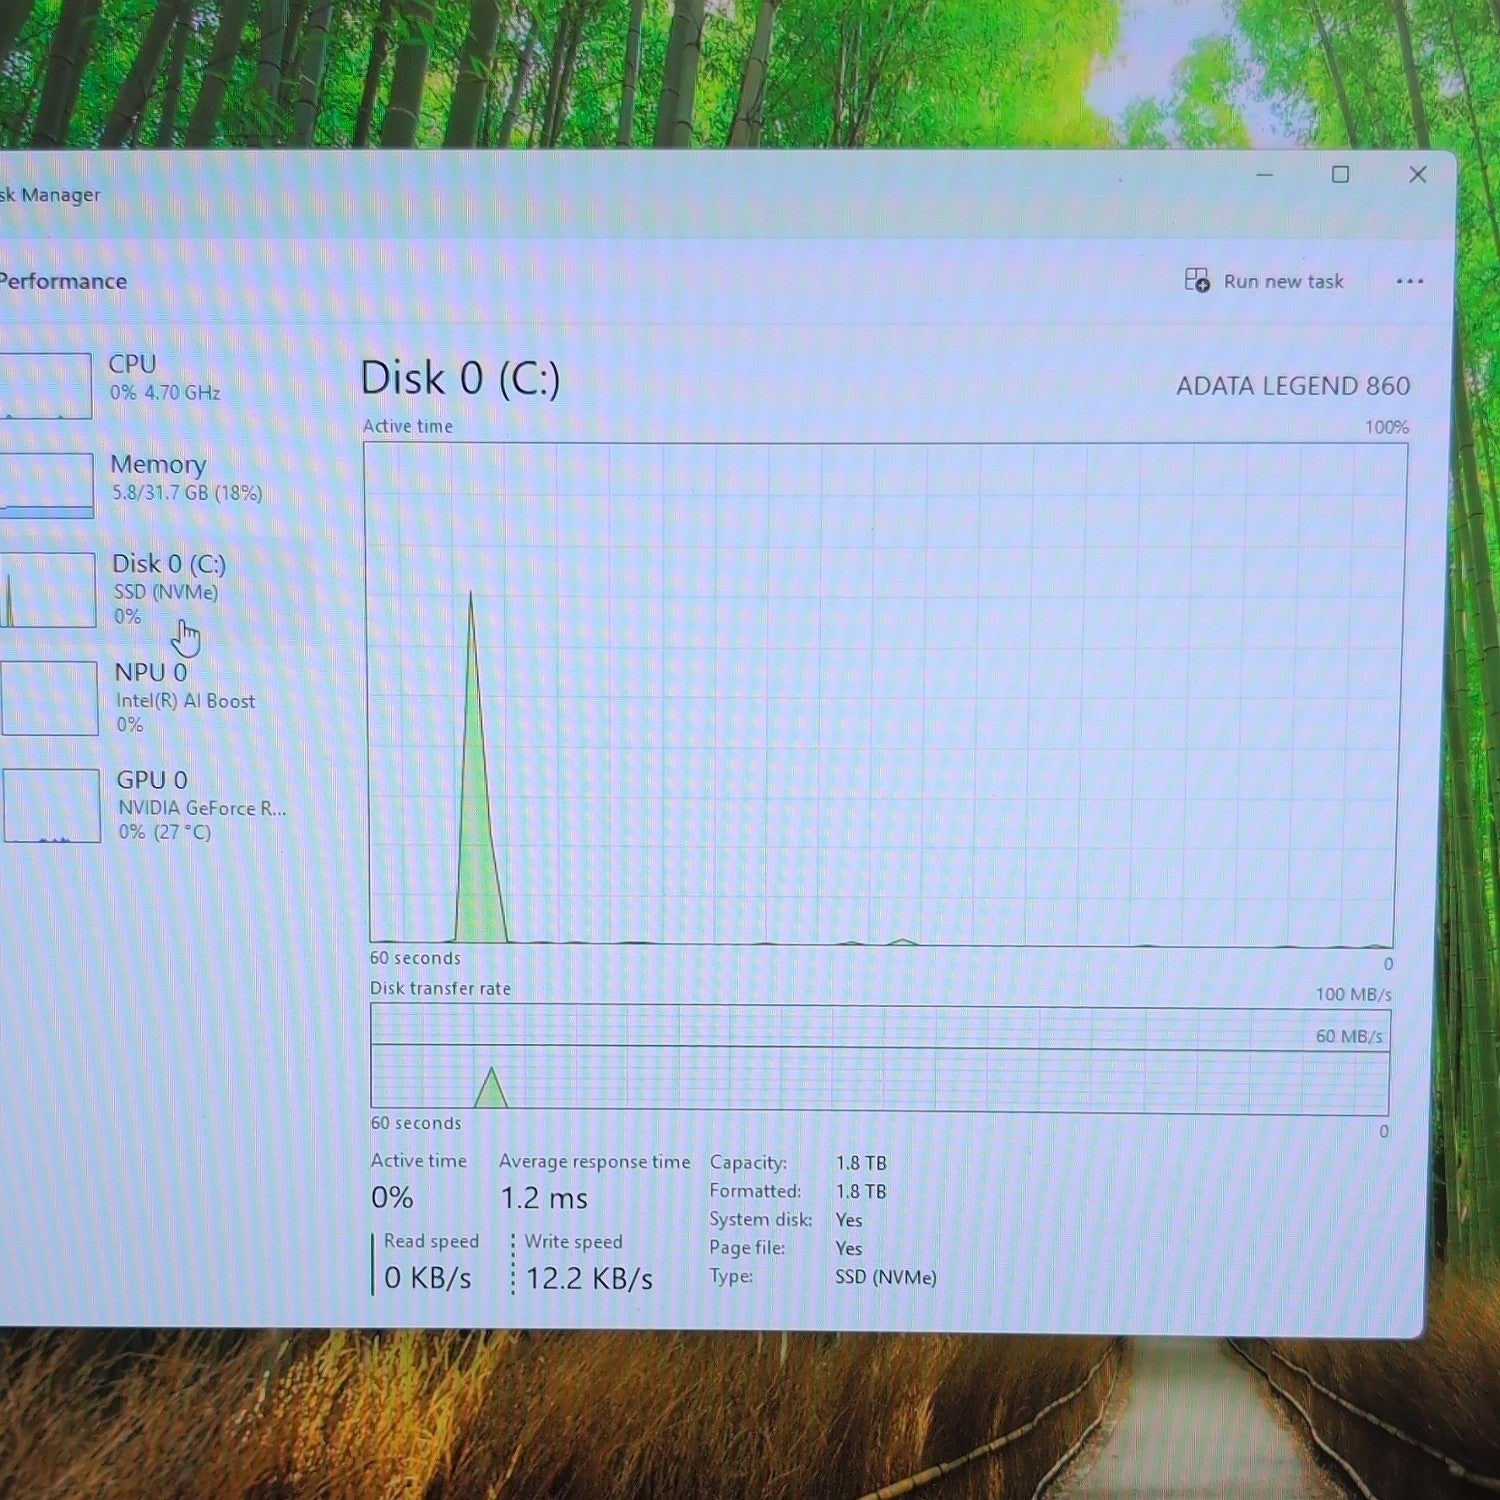Click the 12.2 KB/s write speed value
This screenshot has width=1500, height=1500.
pos(589,1279)
